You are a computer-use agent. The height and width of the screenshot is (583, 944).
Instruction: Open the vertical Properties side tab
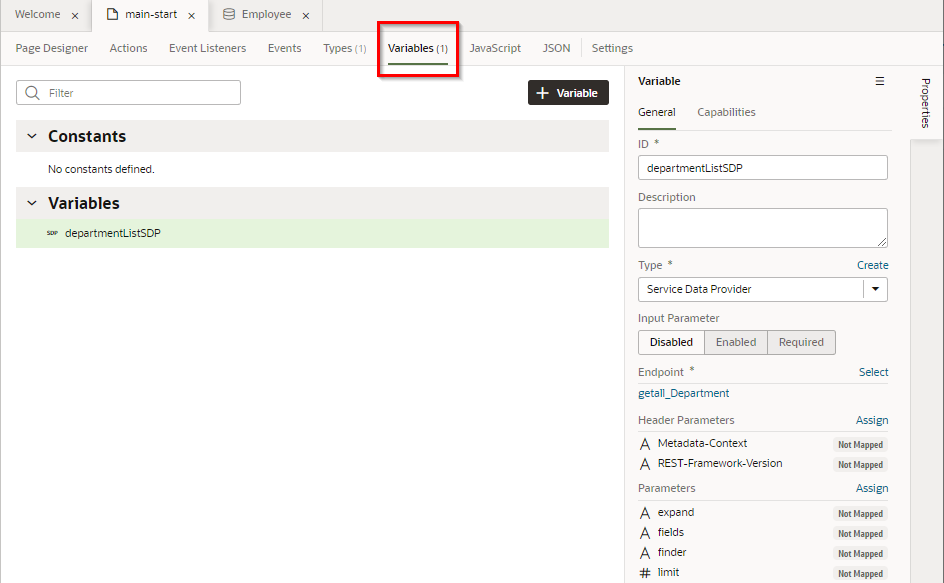926,103
